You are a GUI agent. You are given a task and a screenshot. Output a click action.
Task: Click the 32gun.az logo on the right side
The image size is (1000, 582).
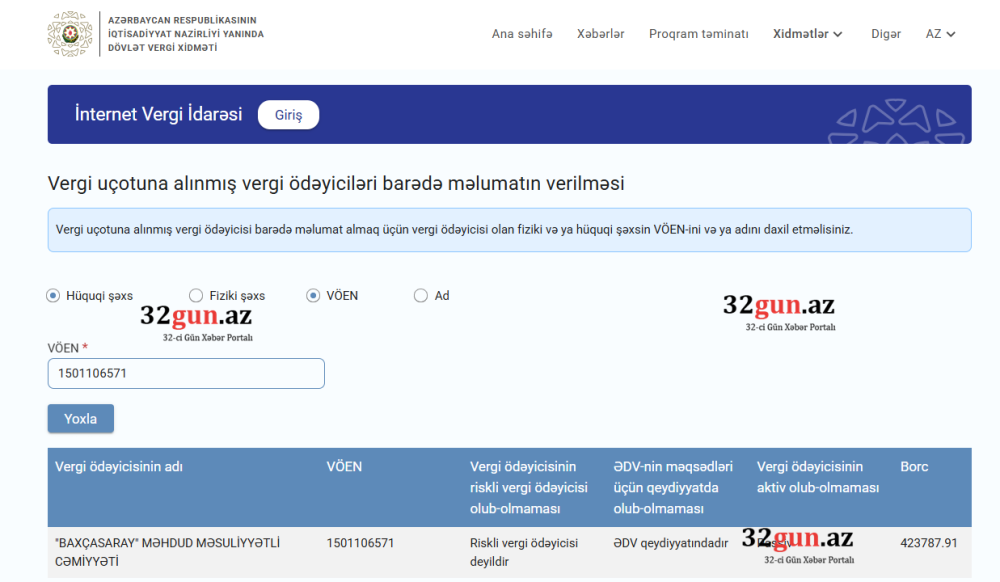pyautogui.click(x=779, y=311)
